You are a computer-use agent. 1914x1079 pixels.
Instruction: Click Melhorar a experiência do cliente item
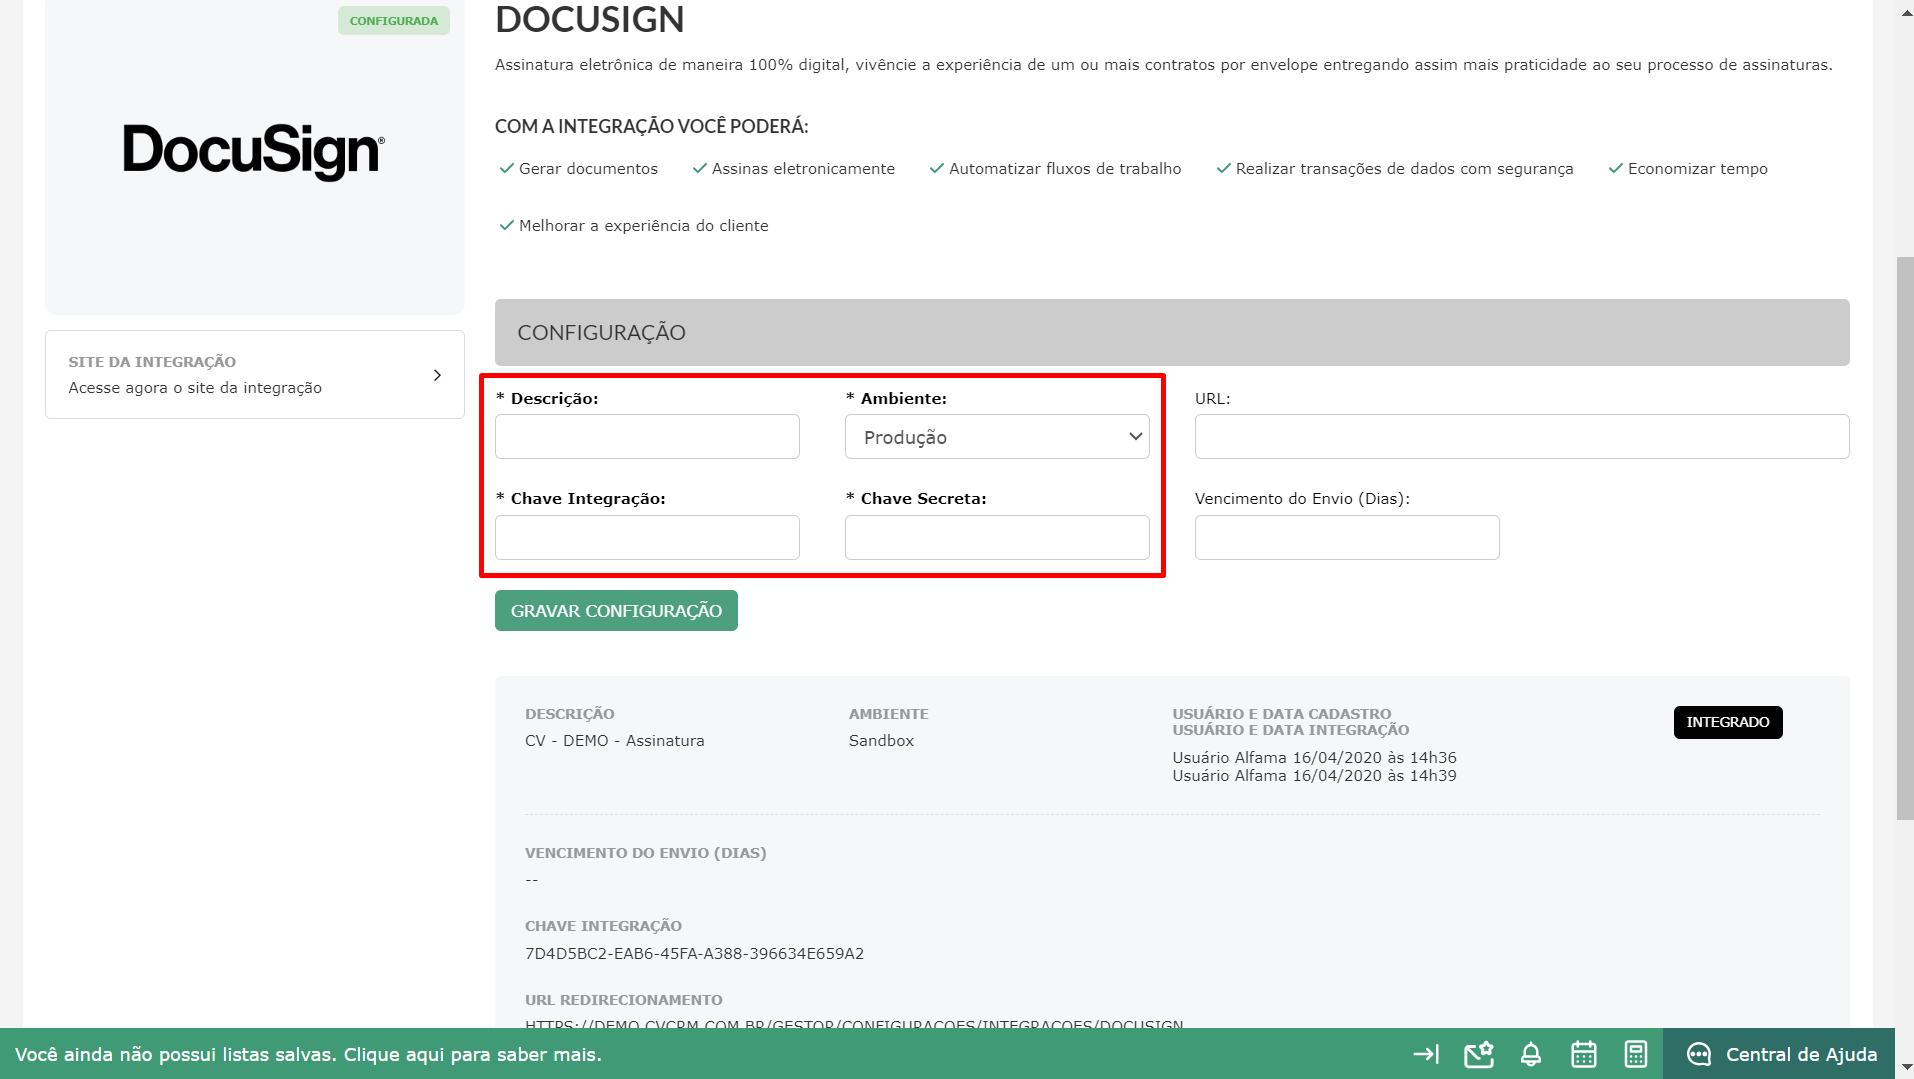point(633,226)
